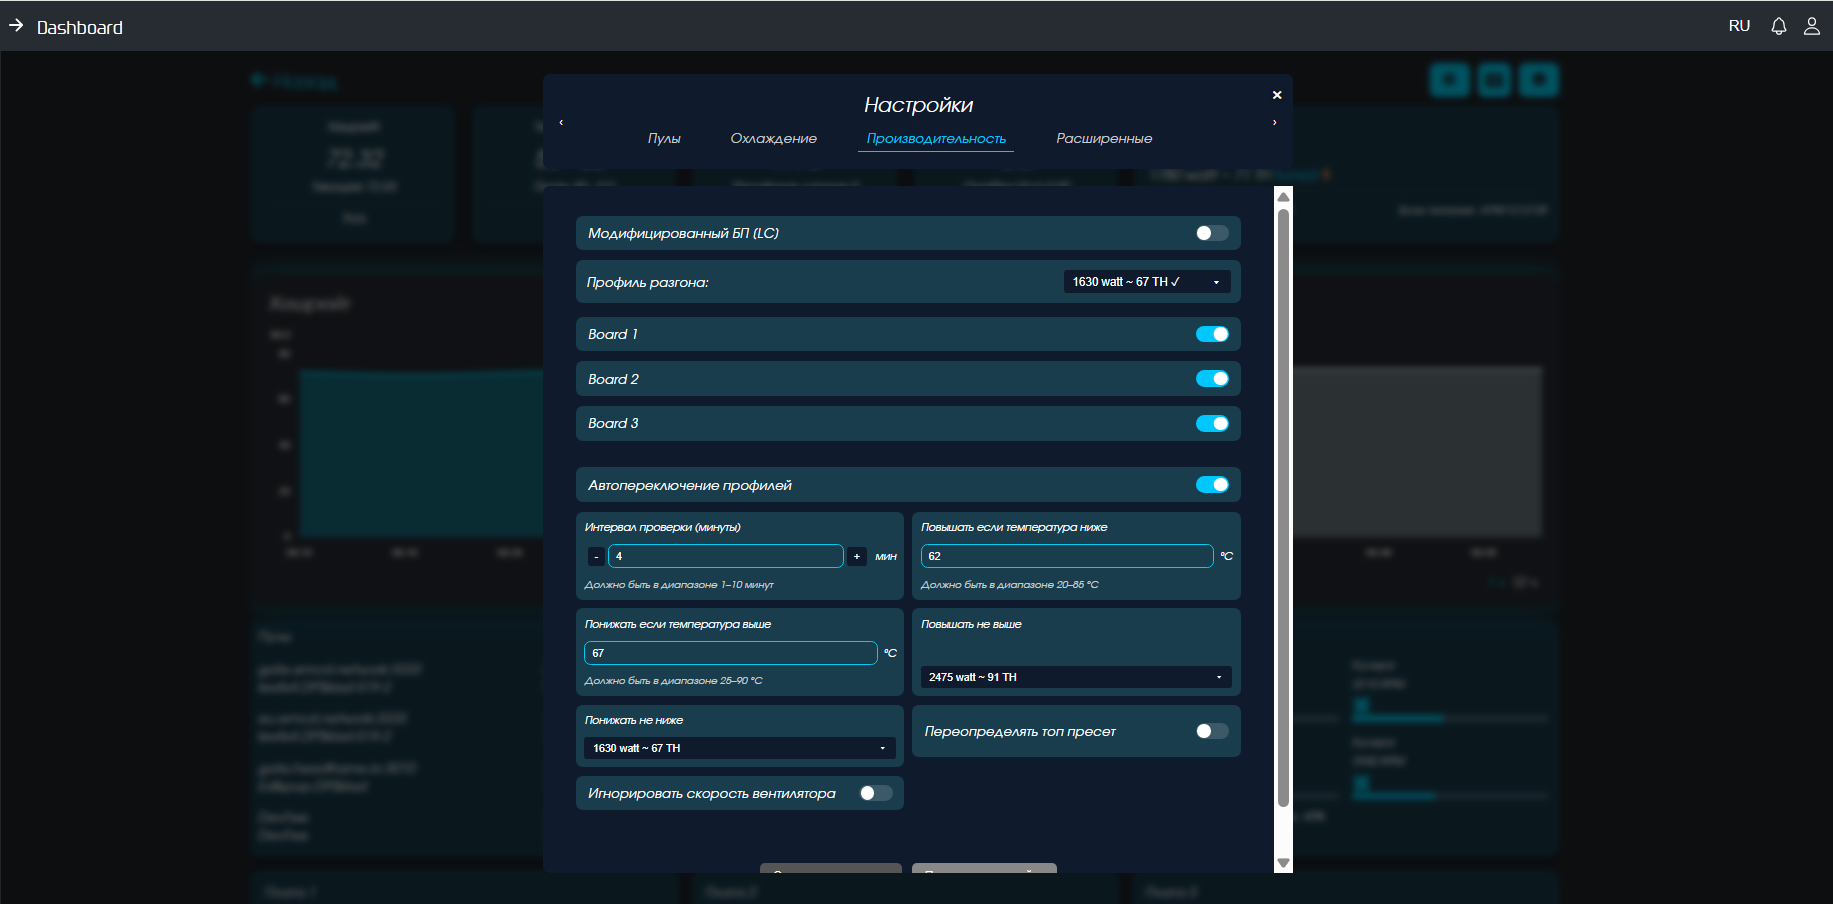Image resolution: width=1833 pixels, height=904 pixels.
Task: Open the Профиль разгона dropdown
Action: pyautogui.click(x=1147, y=282)
